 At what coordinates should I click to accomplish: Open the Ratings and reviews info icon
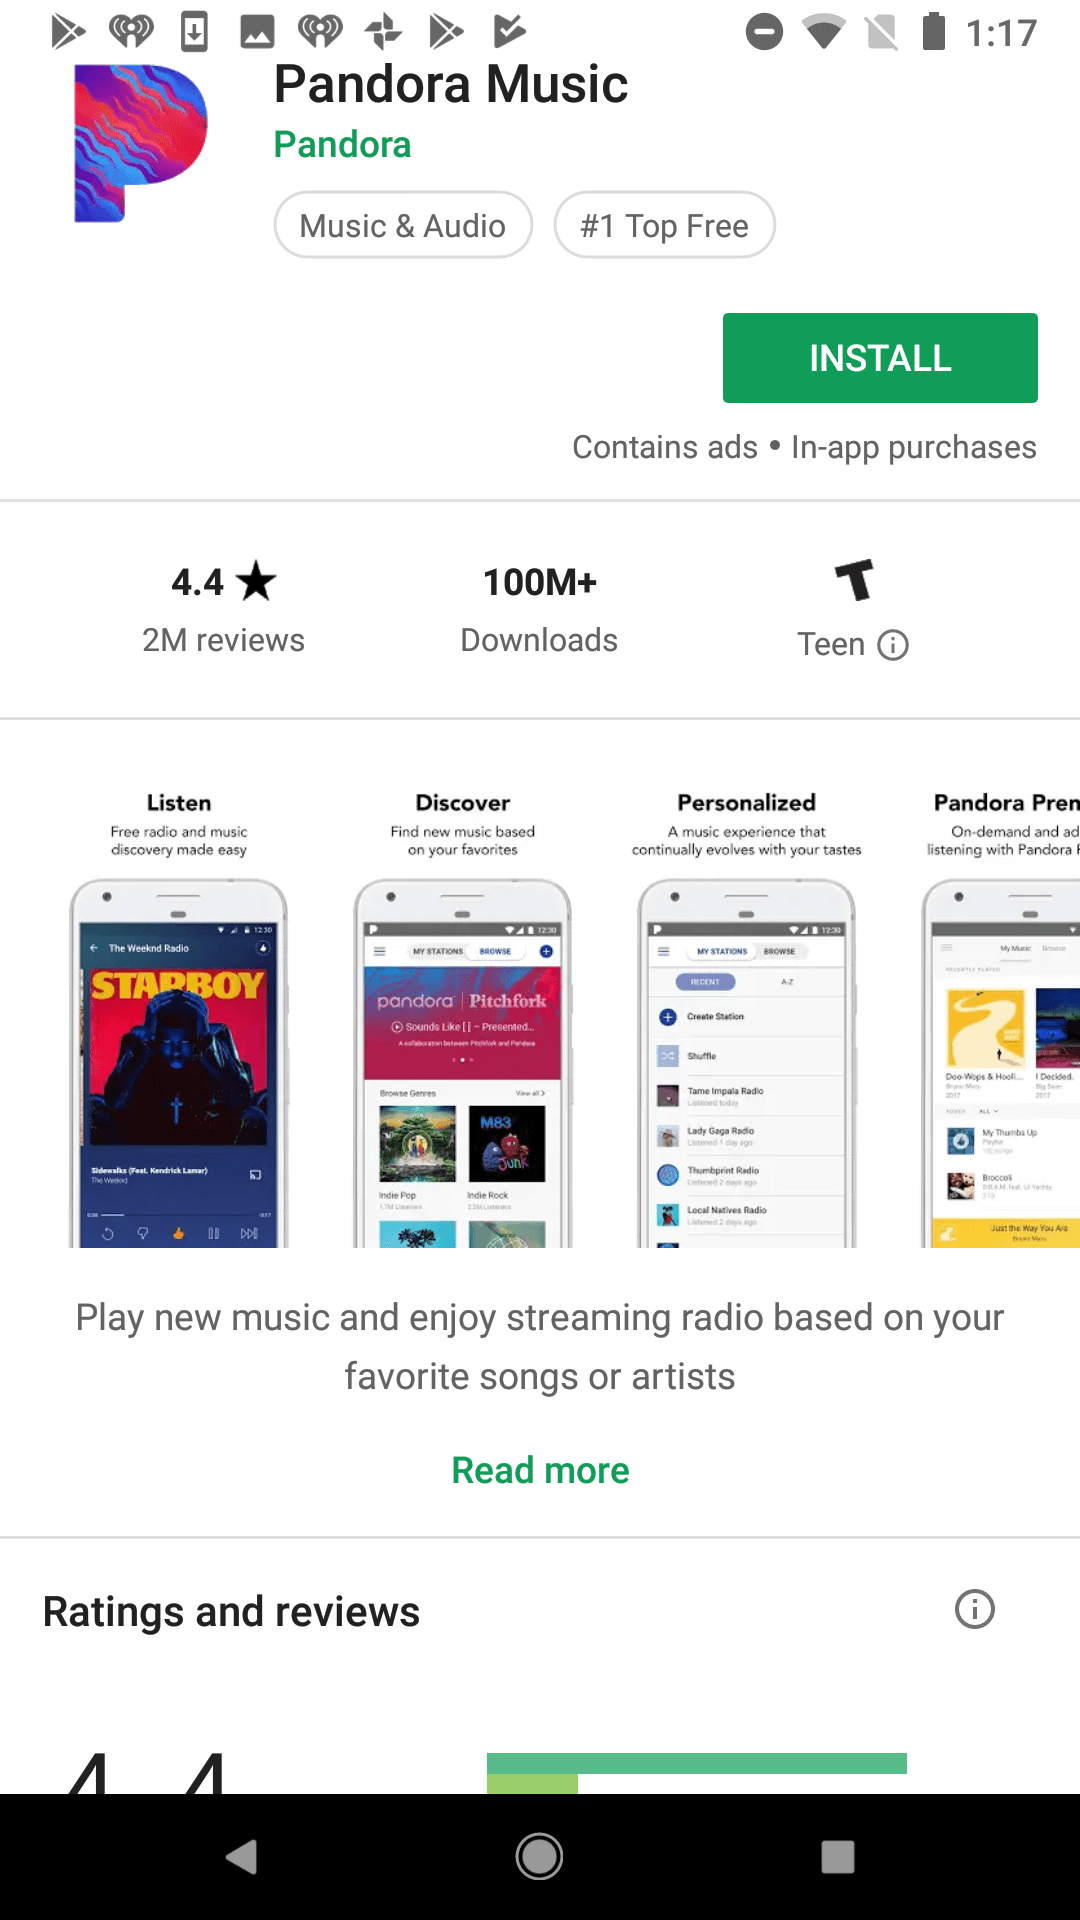tap(974, 1609)
